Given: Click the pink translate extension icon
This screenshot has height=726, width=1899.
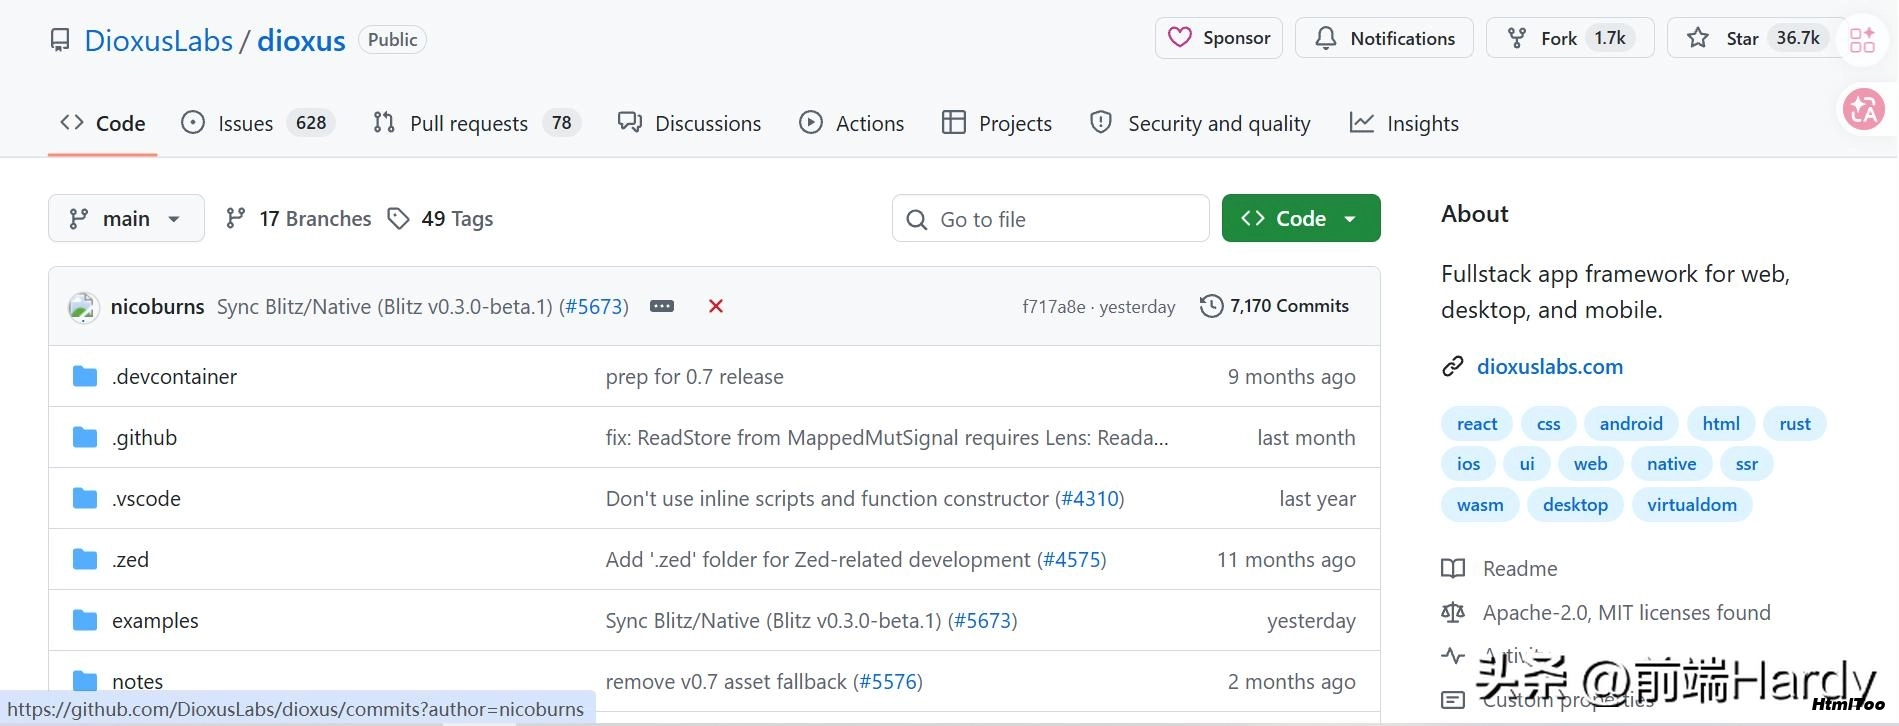Looking at the screenshot, I should click(1864, 109).
